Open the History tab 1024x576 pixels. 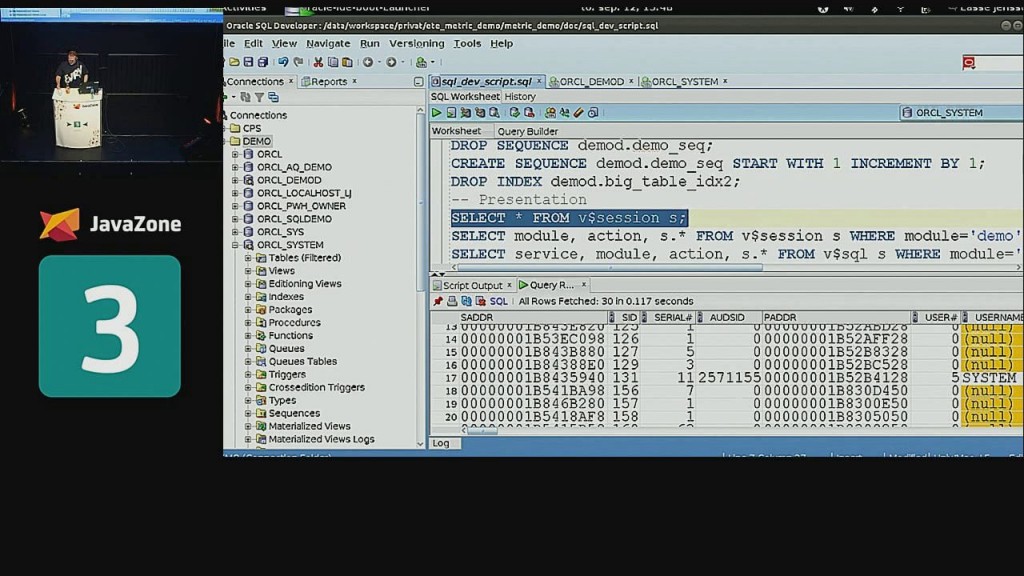(520, 97)
